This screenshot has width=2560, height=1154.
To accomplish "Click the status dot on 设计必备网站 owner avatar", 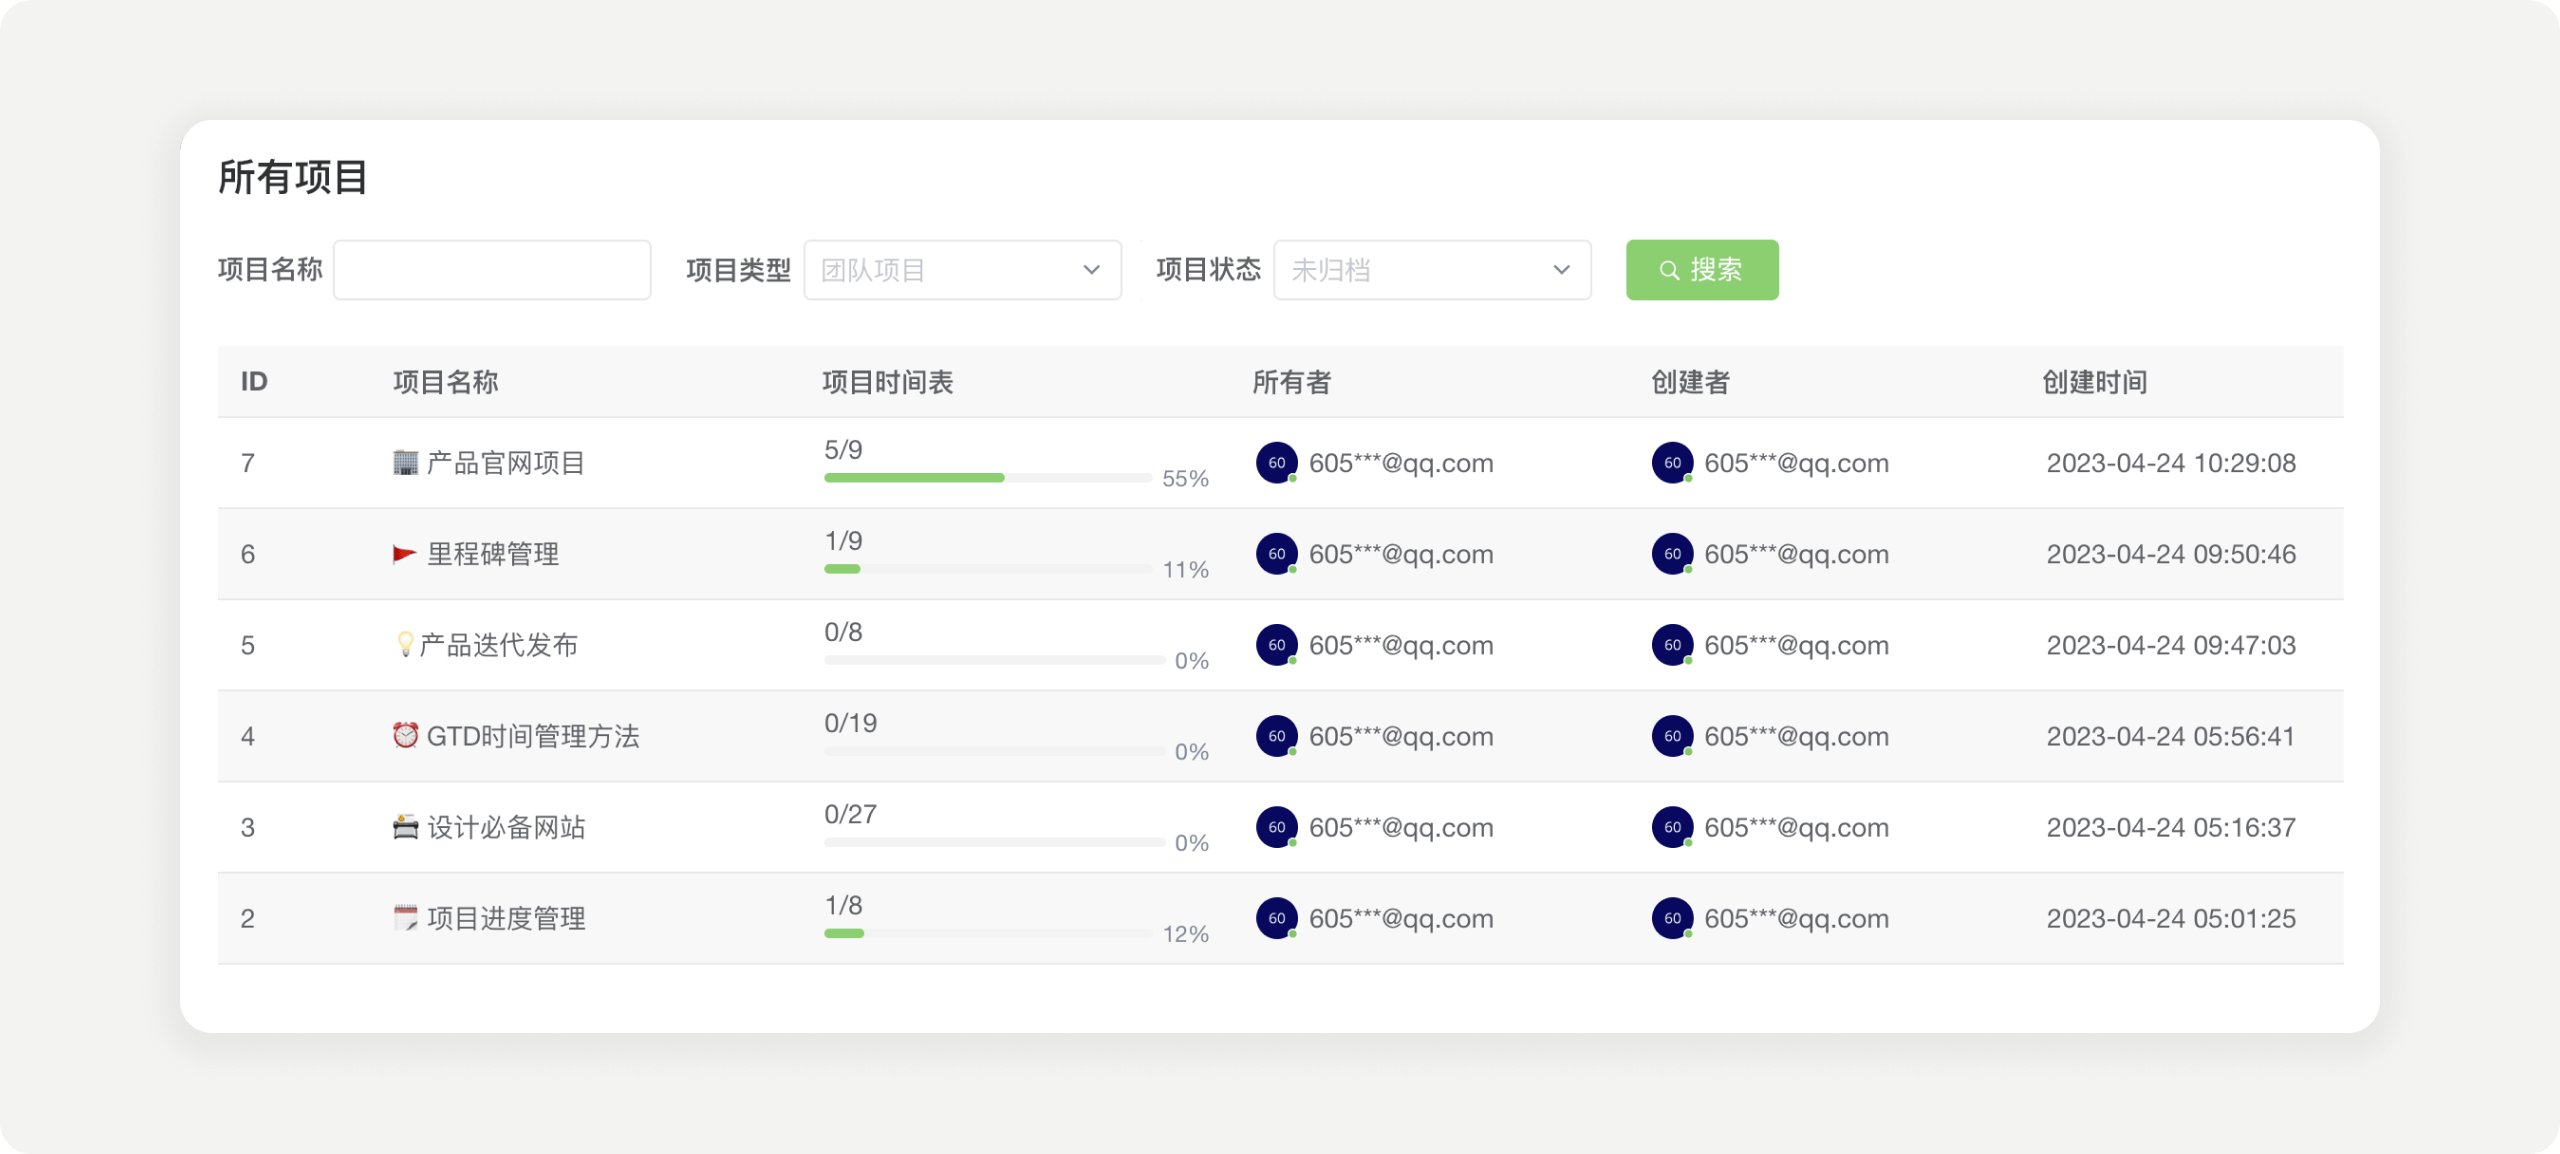I will pyautogui.click(x=1291, y=843).
